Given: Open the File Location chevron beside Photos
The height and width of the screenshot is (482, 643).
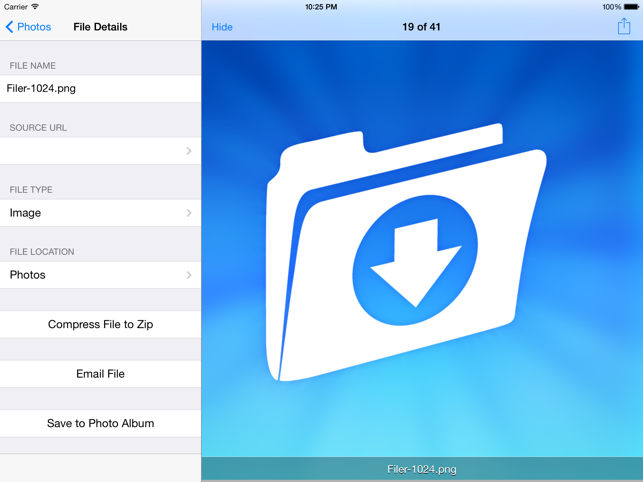Looking at the screenshot, I should (189, 275).
